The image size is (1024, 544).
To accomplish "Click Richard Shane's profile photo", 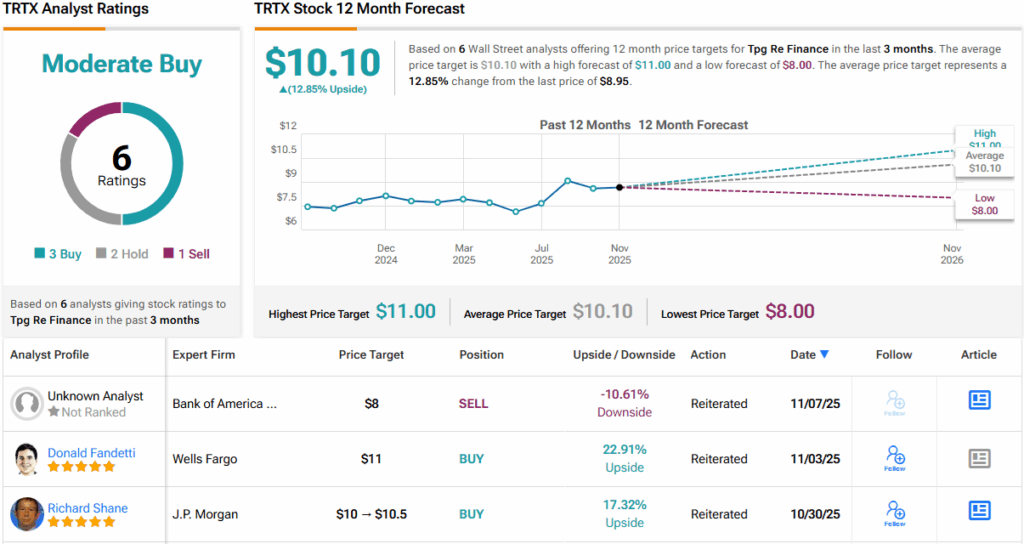I will click(x=26, y=514).
